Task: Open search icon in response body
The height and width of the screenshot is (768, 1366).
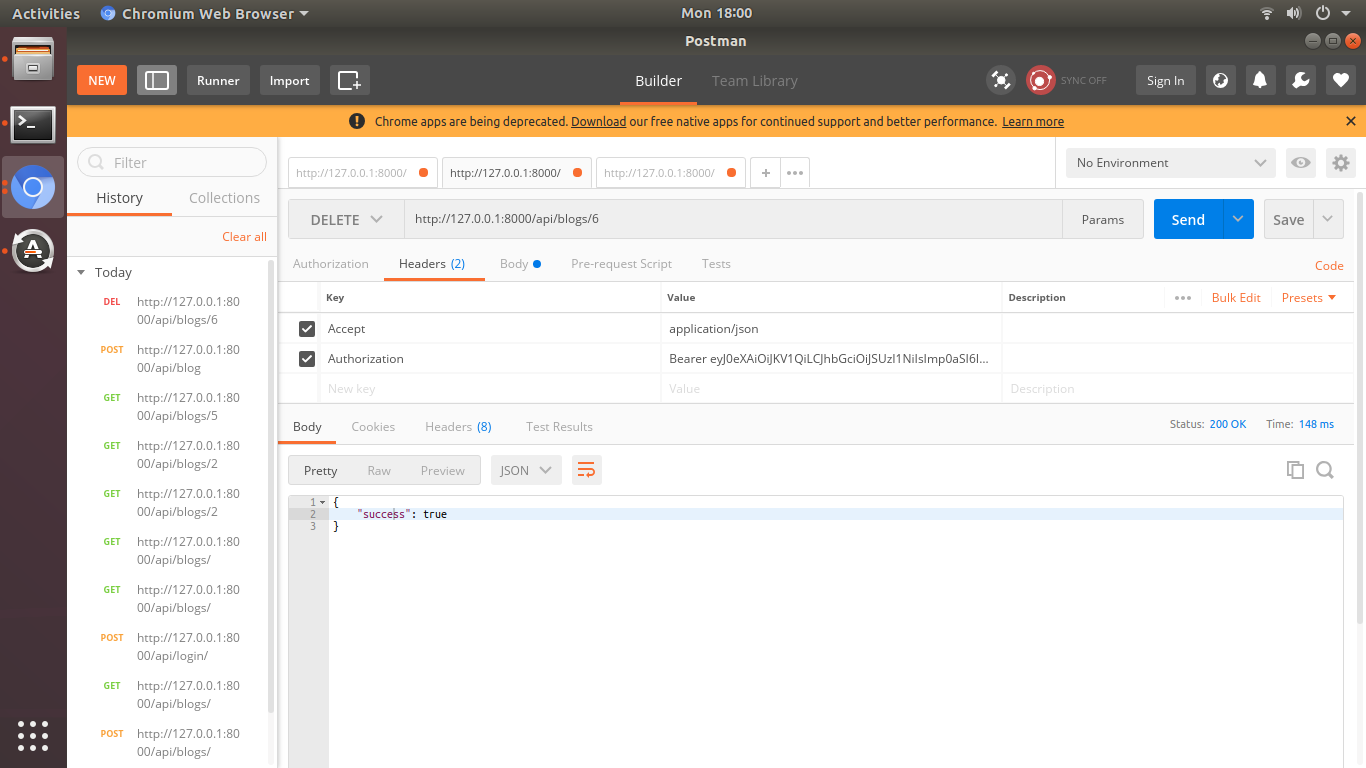Action: point(1325,470)
